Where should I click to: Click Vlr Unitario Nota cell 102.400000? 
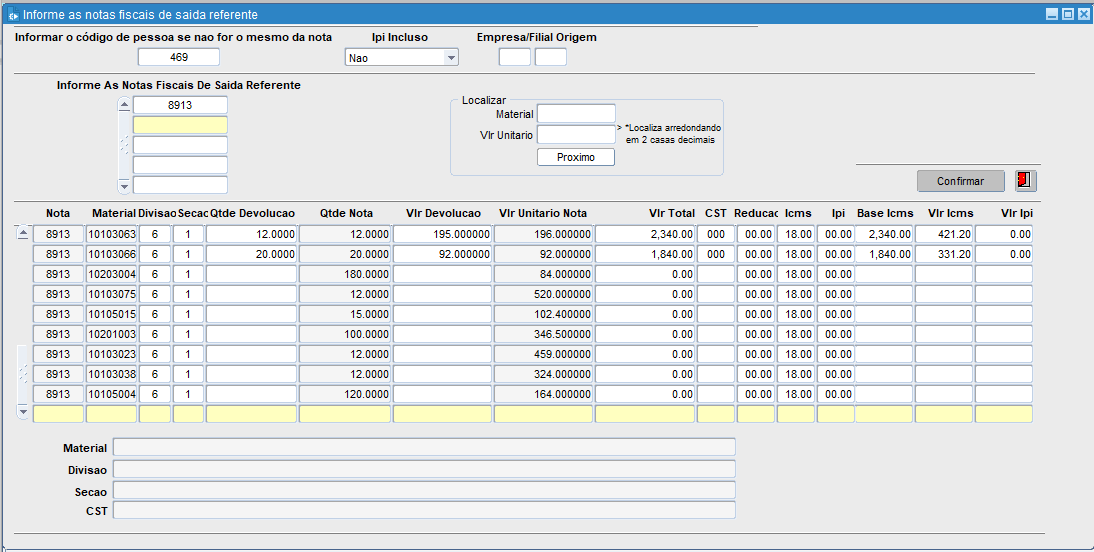544,314
